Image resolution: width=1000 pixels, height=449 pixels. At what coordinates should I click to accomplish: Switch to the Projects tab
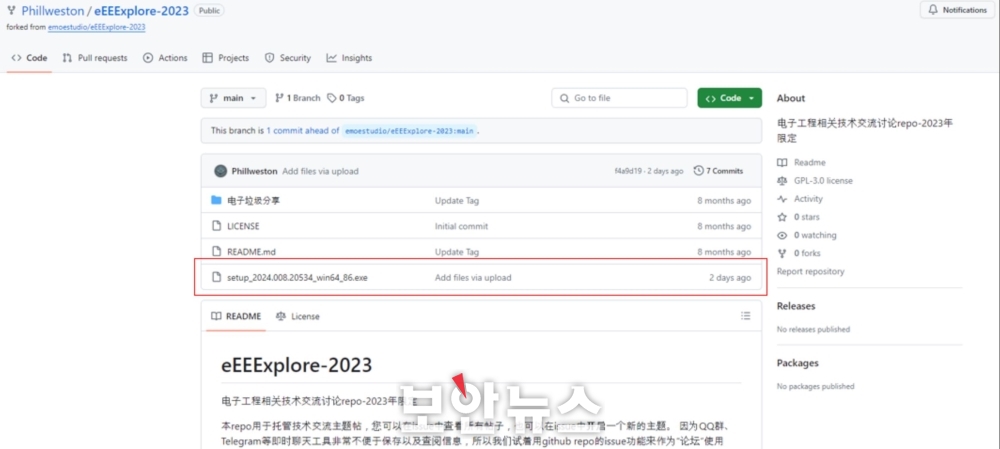click(226, 58)
